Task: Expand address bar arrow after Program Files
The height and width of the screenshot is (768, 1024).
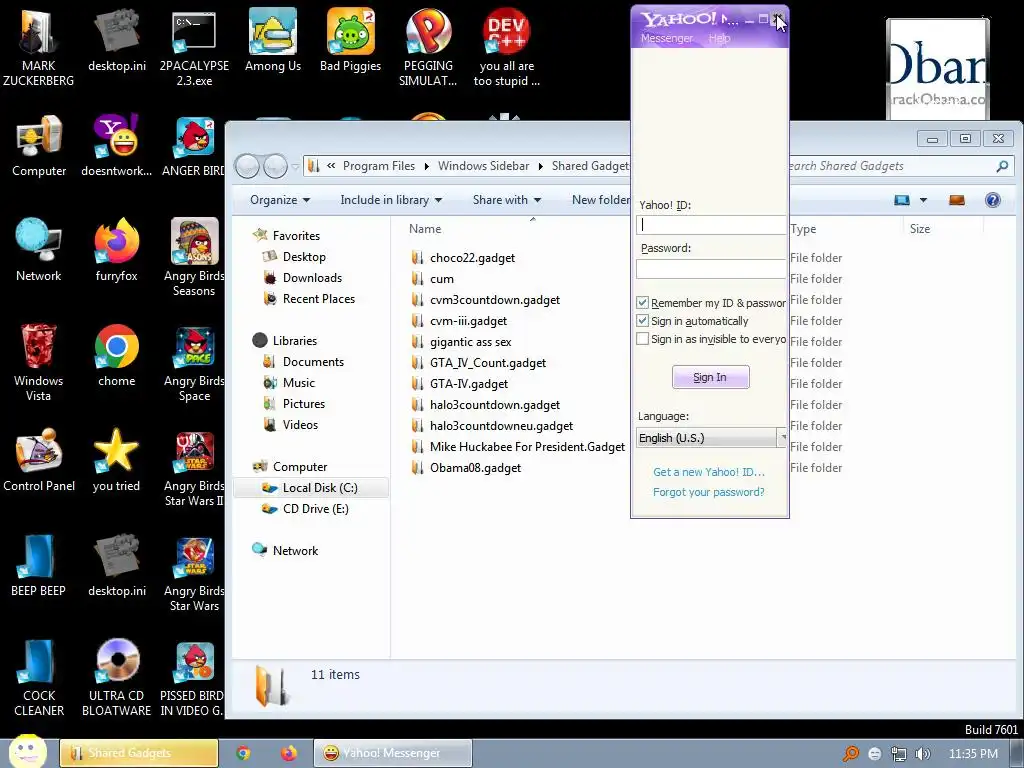Action: click(x=426, y=167)
